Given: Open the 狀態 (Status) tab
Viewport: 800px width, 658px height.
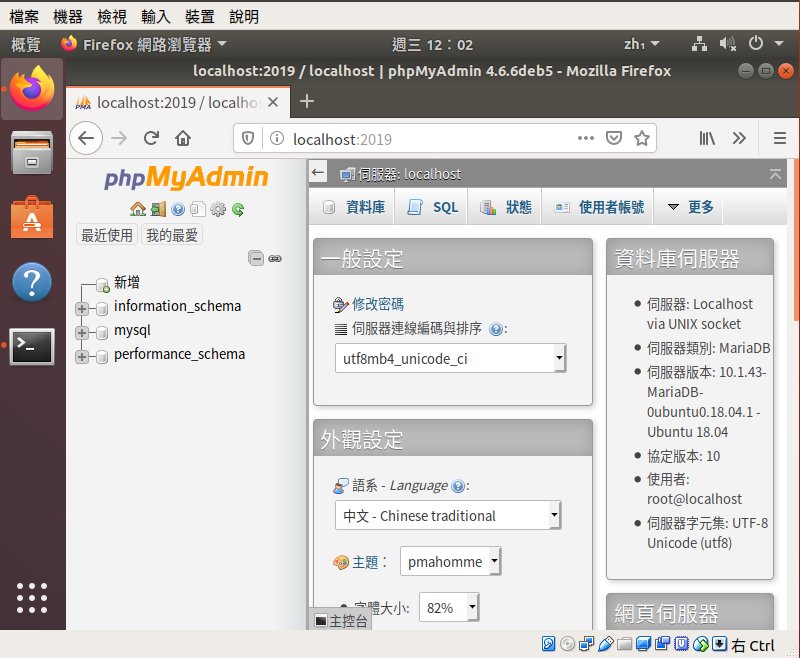Looking at the screenshot, I should (506, 207).
